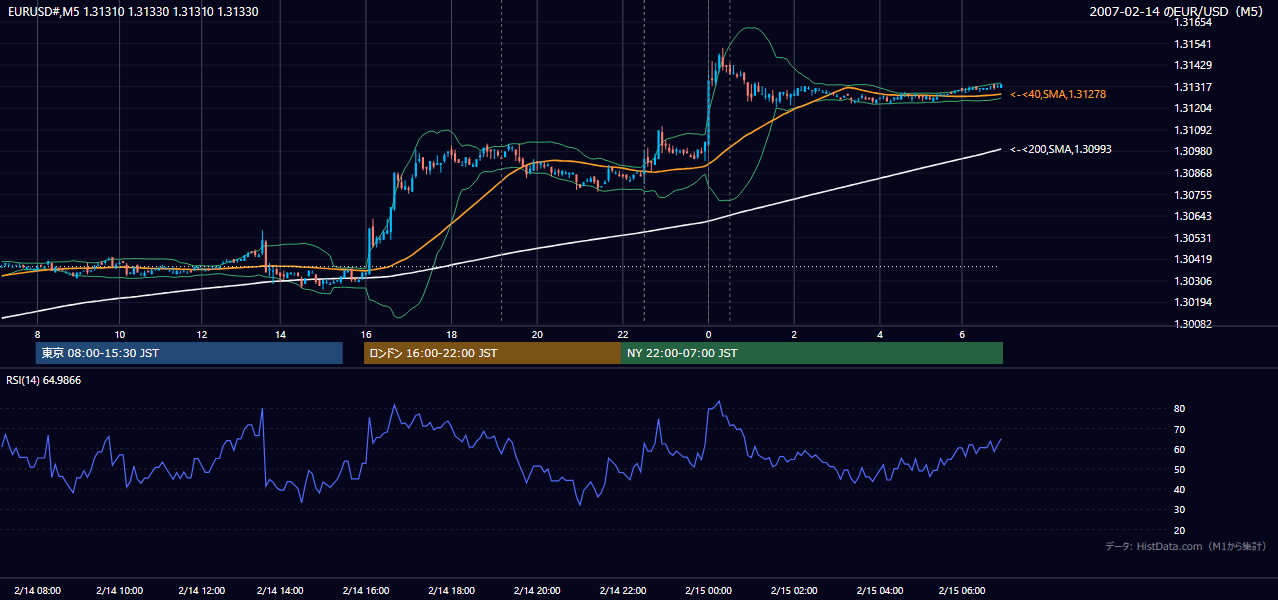Click the RSI axis value 30
The height and width of the screenshot is (600, 1278).
[x=1180, y=510]
